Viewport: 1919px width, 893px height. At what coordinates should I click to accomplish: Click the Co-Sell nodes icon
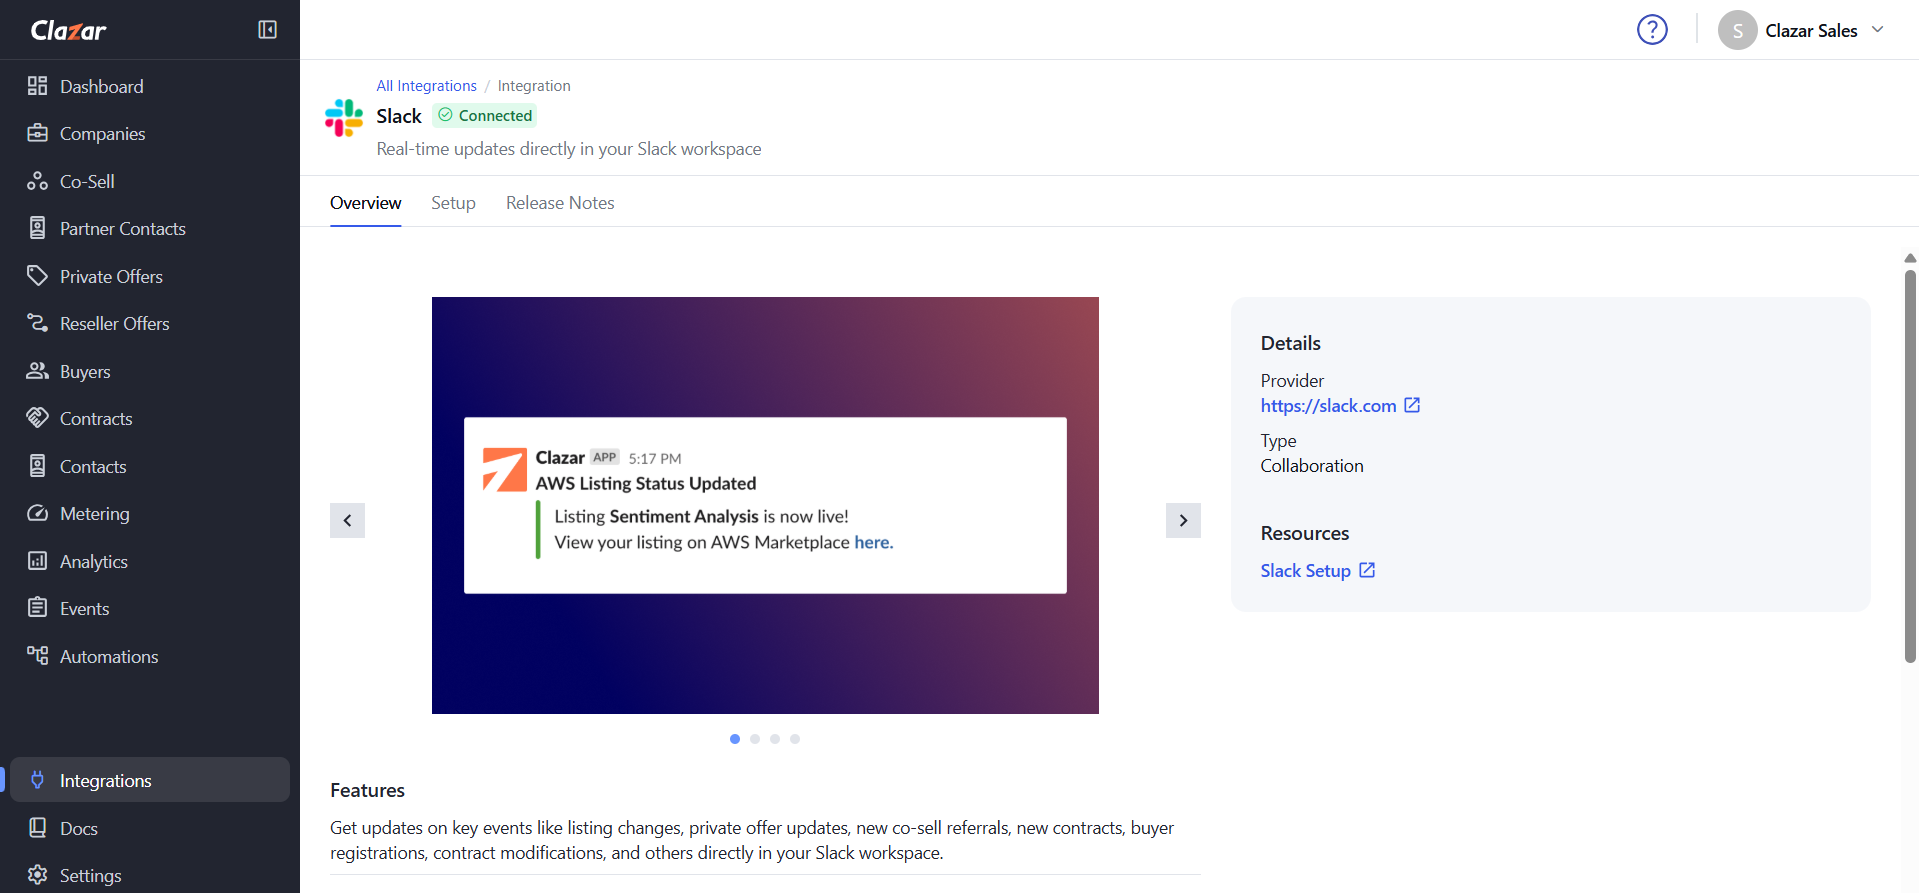tap(37, 181)
